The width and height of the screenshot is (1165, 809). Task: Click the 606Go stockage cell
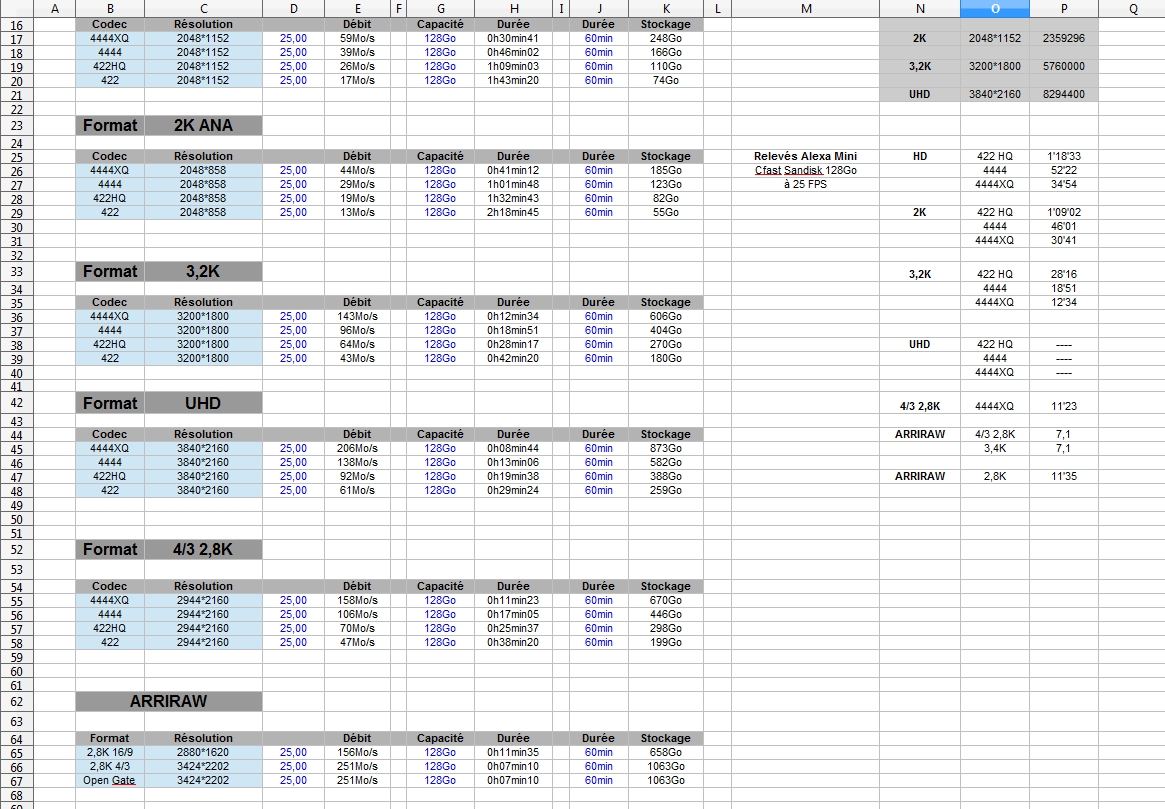tap(666, 316)
